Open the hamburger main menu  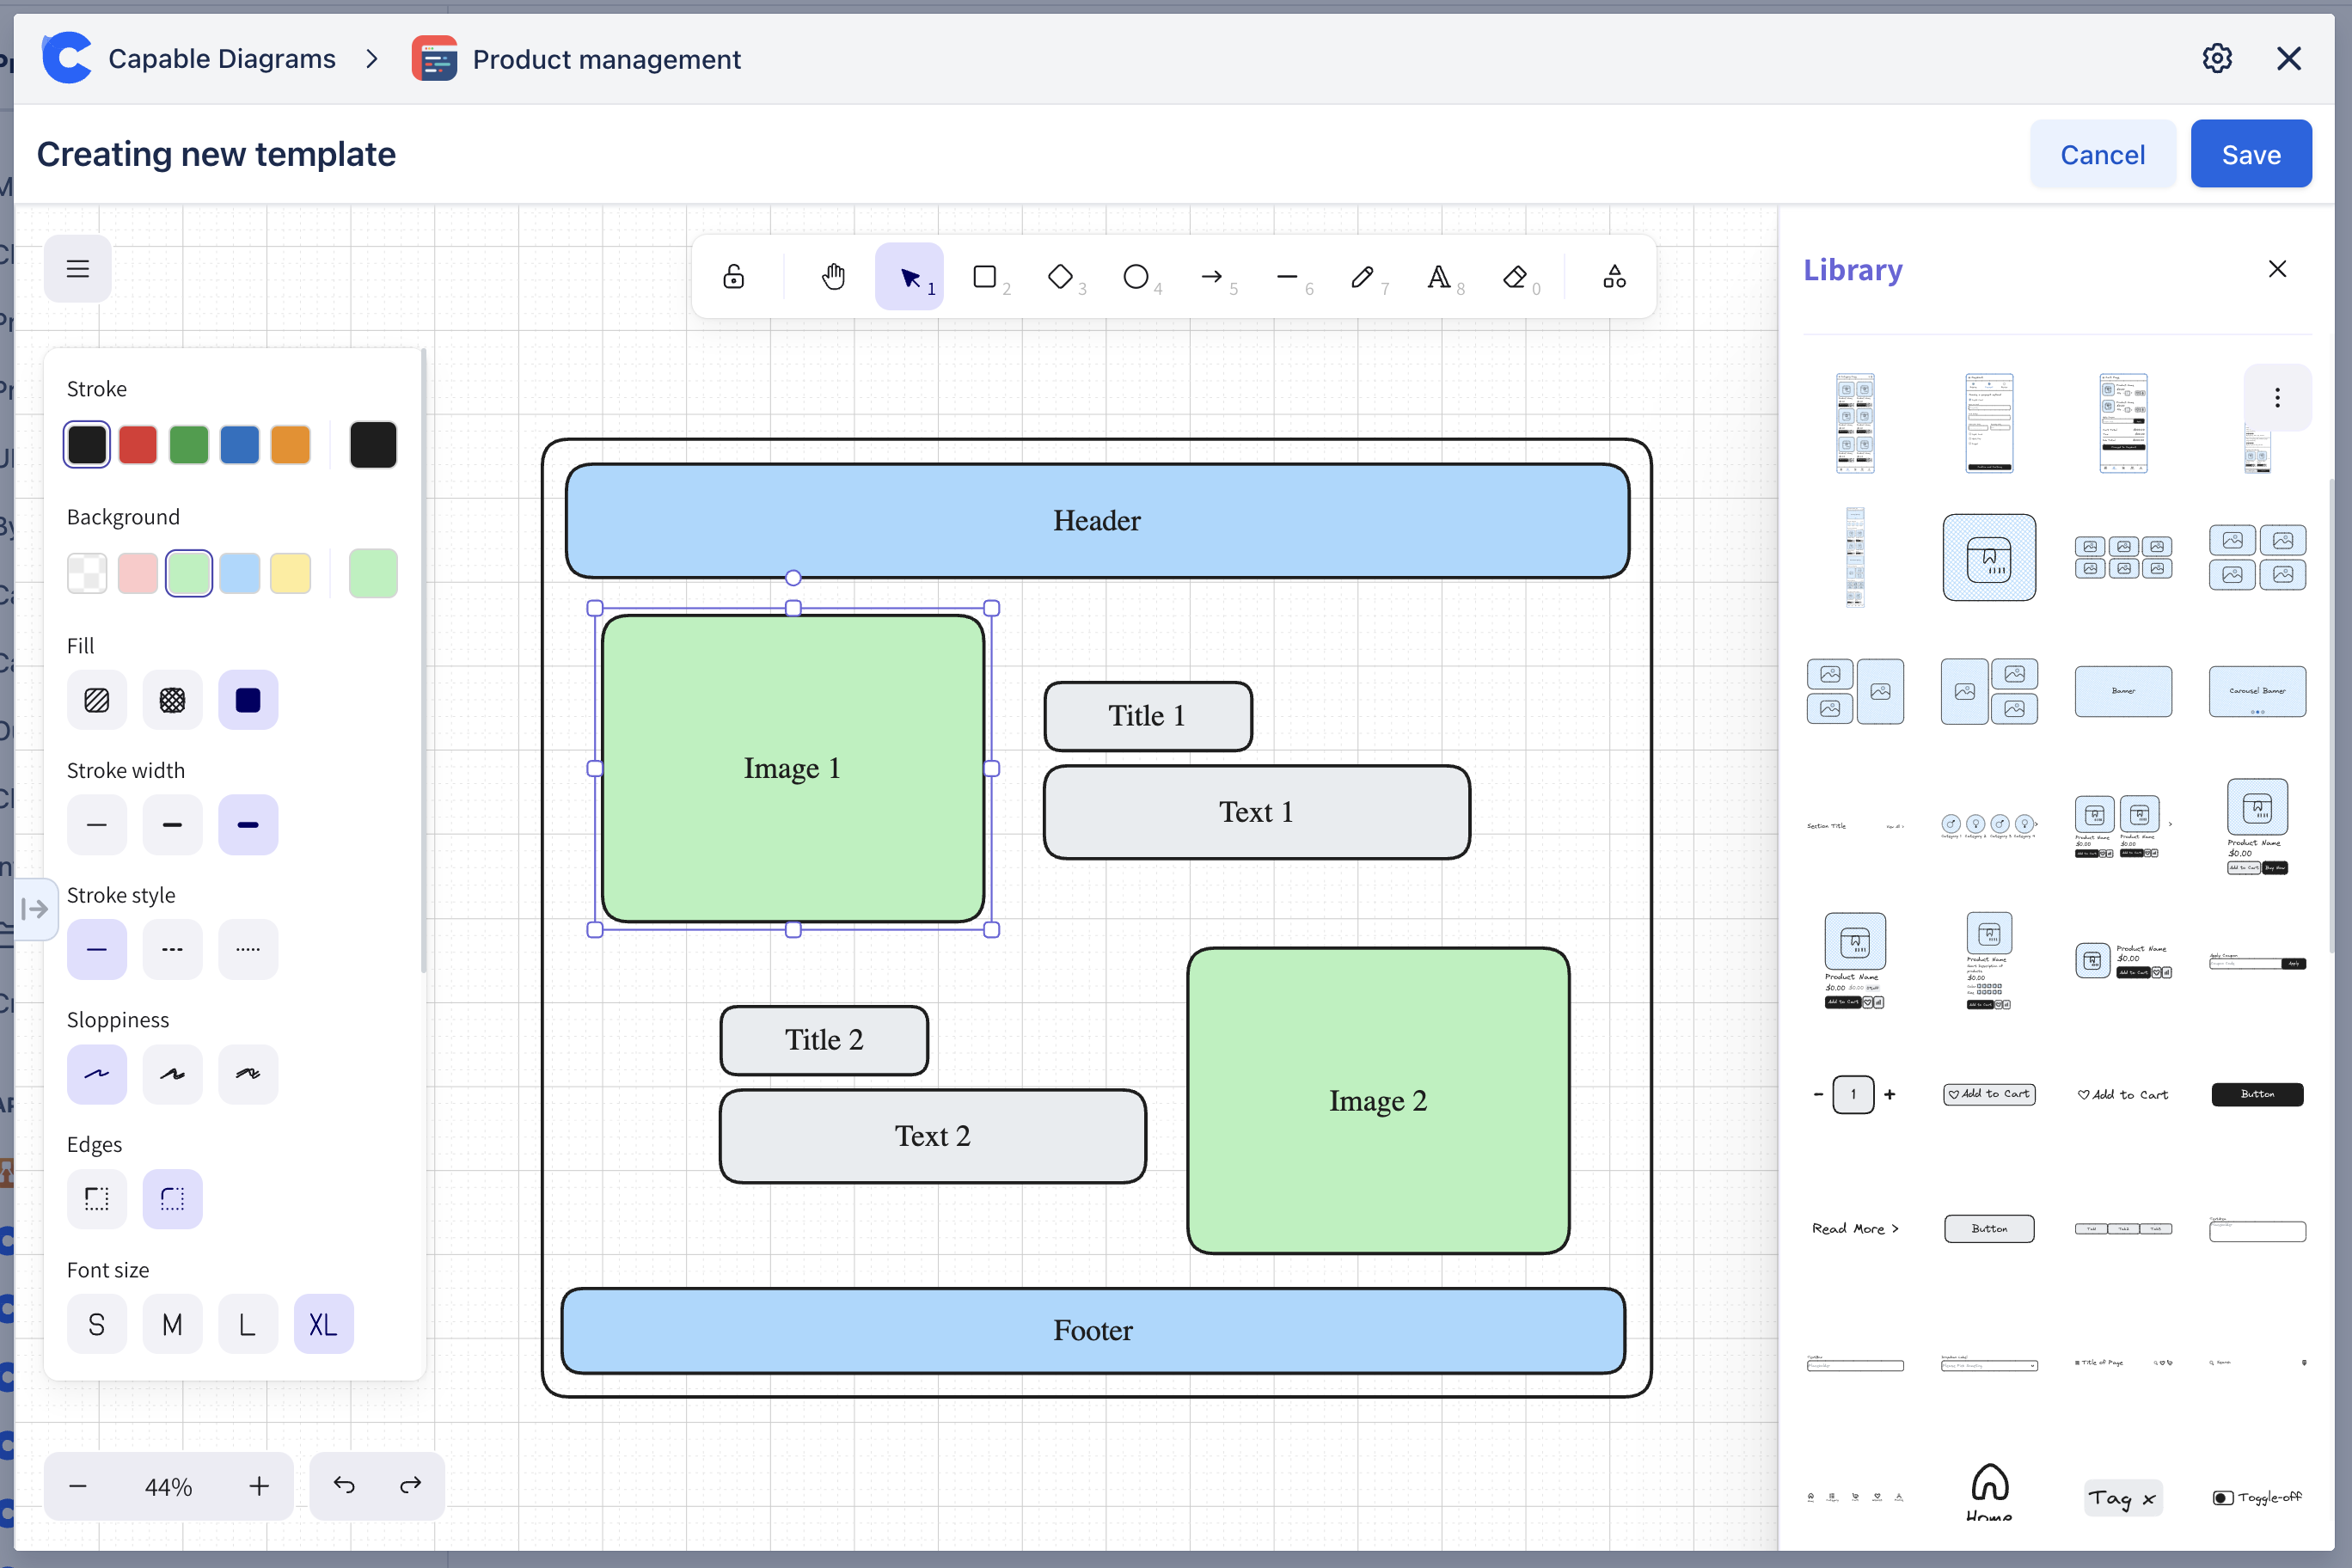click(78, 268)
